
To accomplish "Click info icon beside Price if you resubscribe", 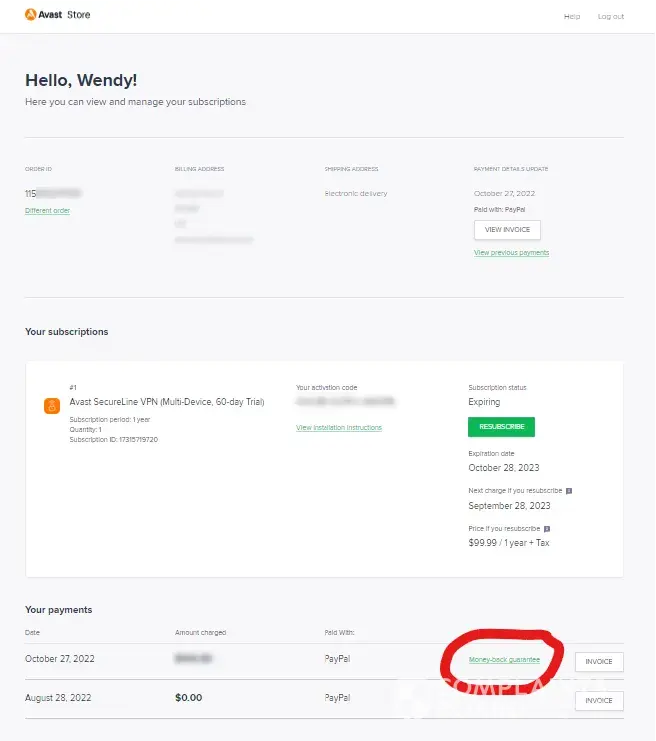I will 547,528.
